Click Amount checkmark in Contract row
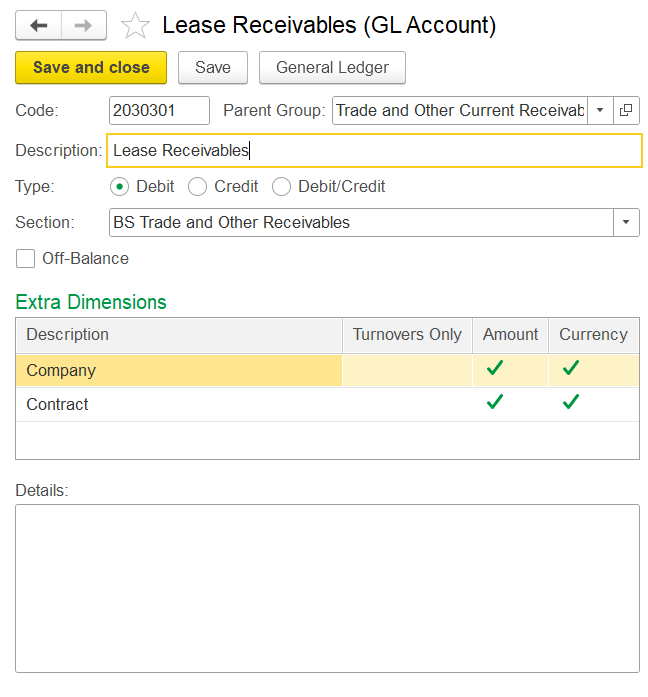Viewport: 648px width, 697px height. pyautogui.click(x=495, y=403)
